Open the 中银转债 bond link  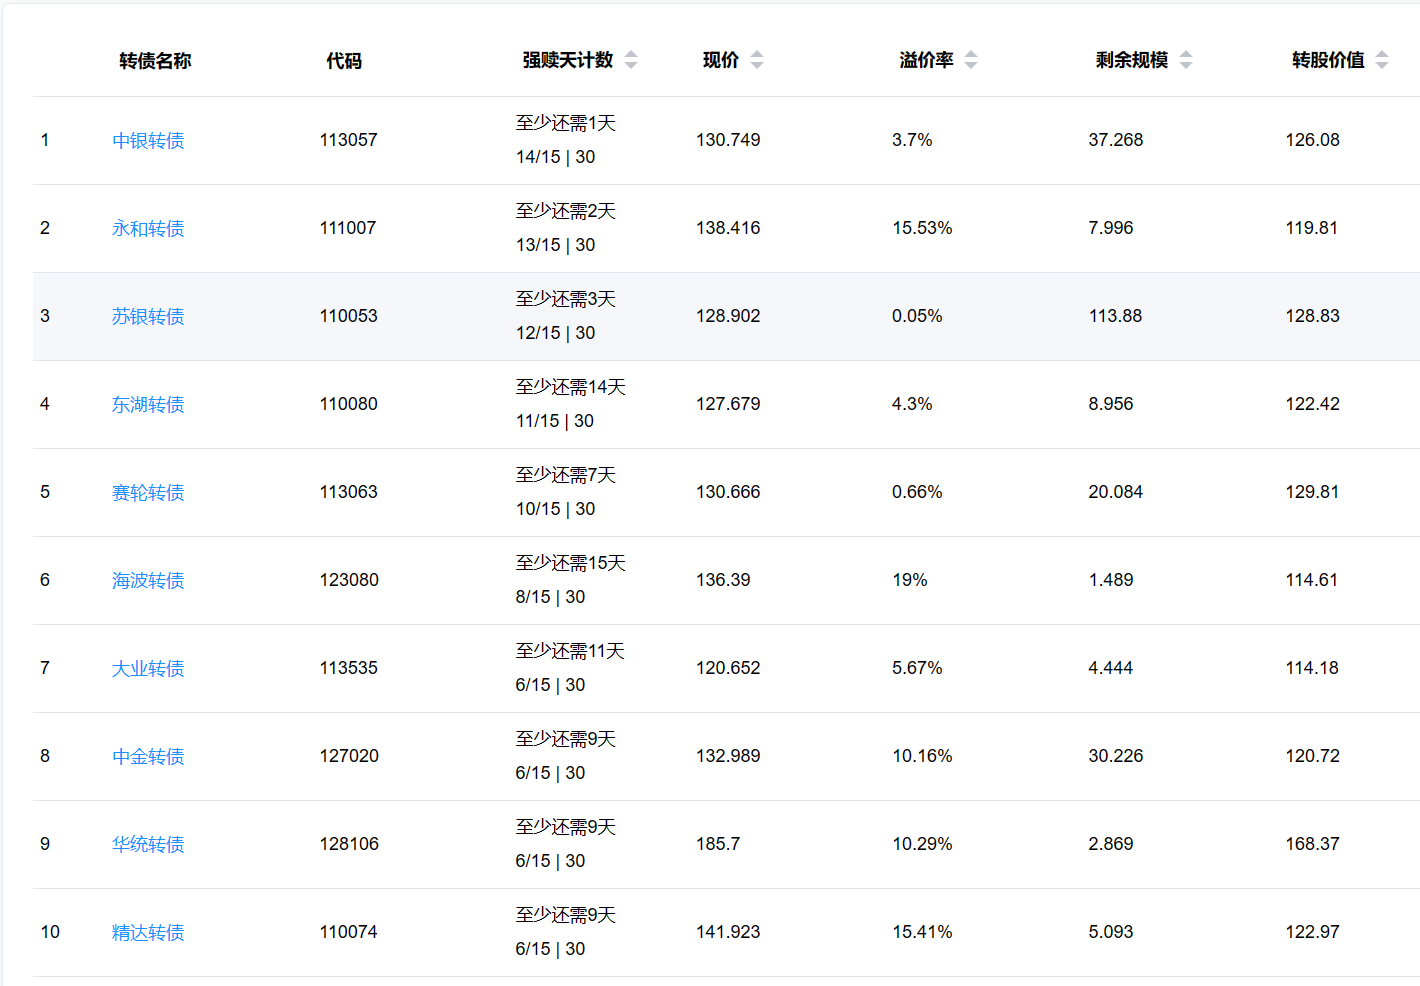click(x=148, y=141)
